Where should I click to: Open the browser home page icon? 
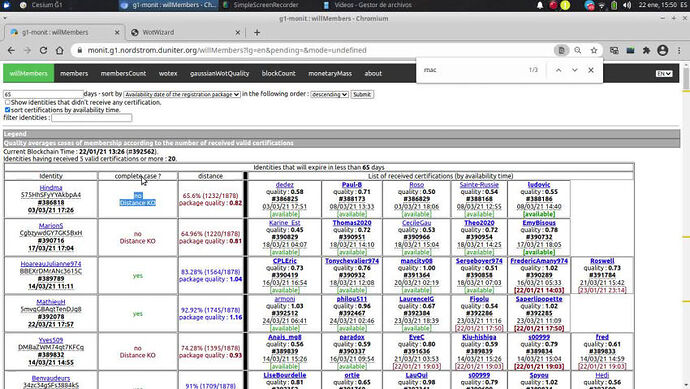tap(59, 51)
